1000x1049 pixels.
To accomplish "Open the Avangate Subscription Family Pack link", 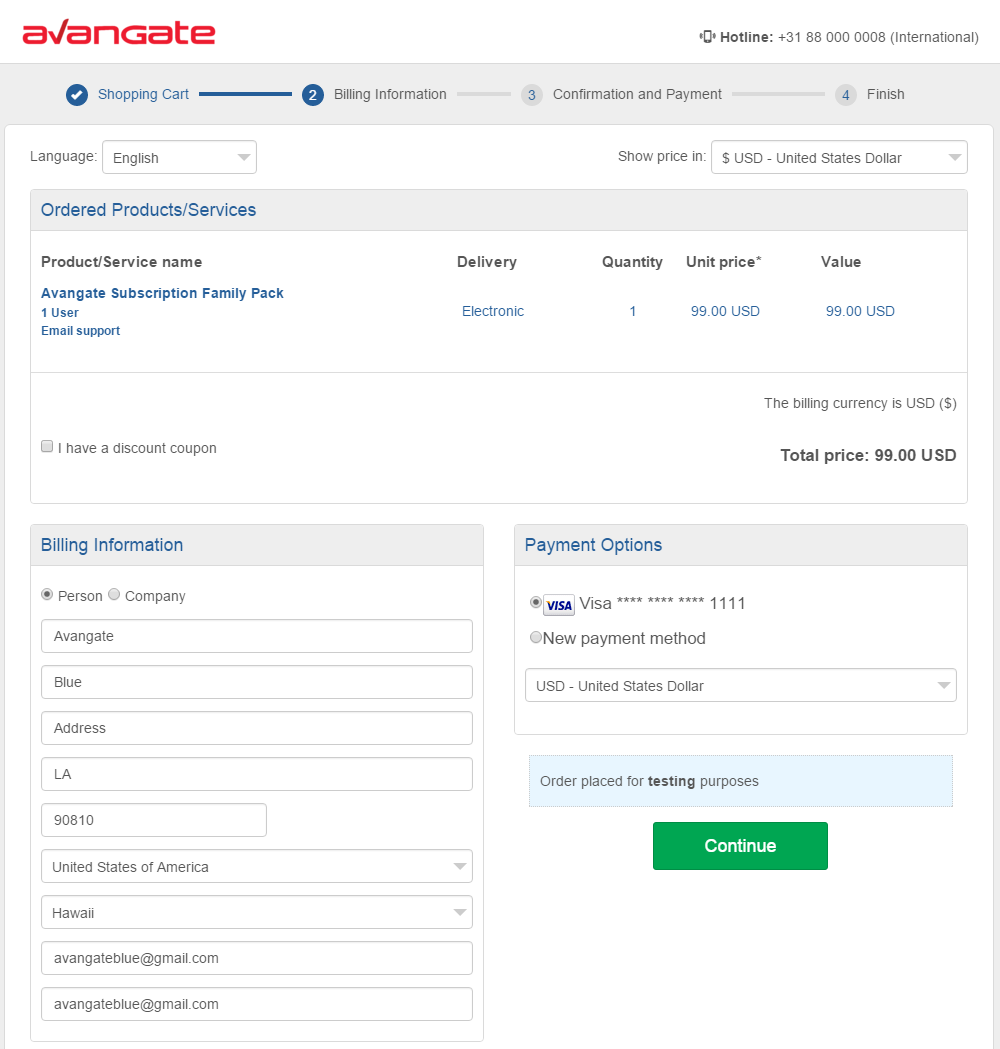I will 162,293.
